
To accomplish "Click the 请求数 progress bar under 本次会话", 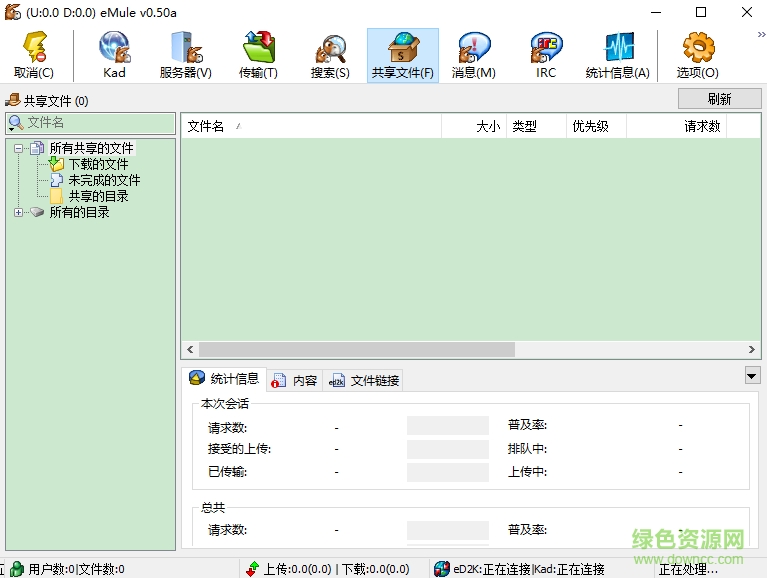I will coord(448,425).
